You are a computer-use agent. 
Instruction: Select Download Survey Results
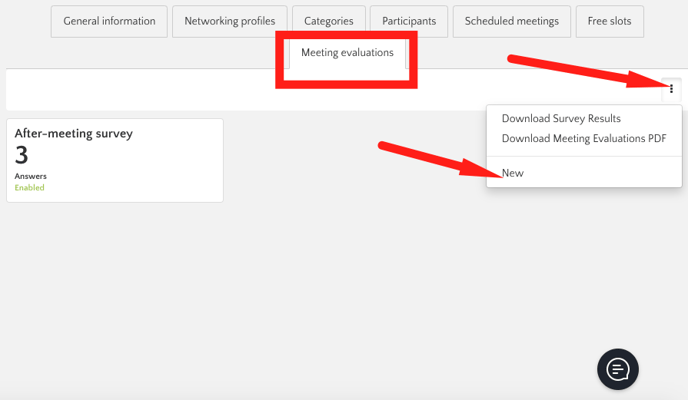(561, 119)
